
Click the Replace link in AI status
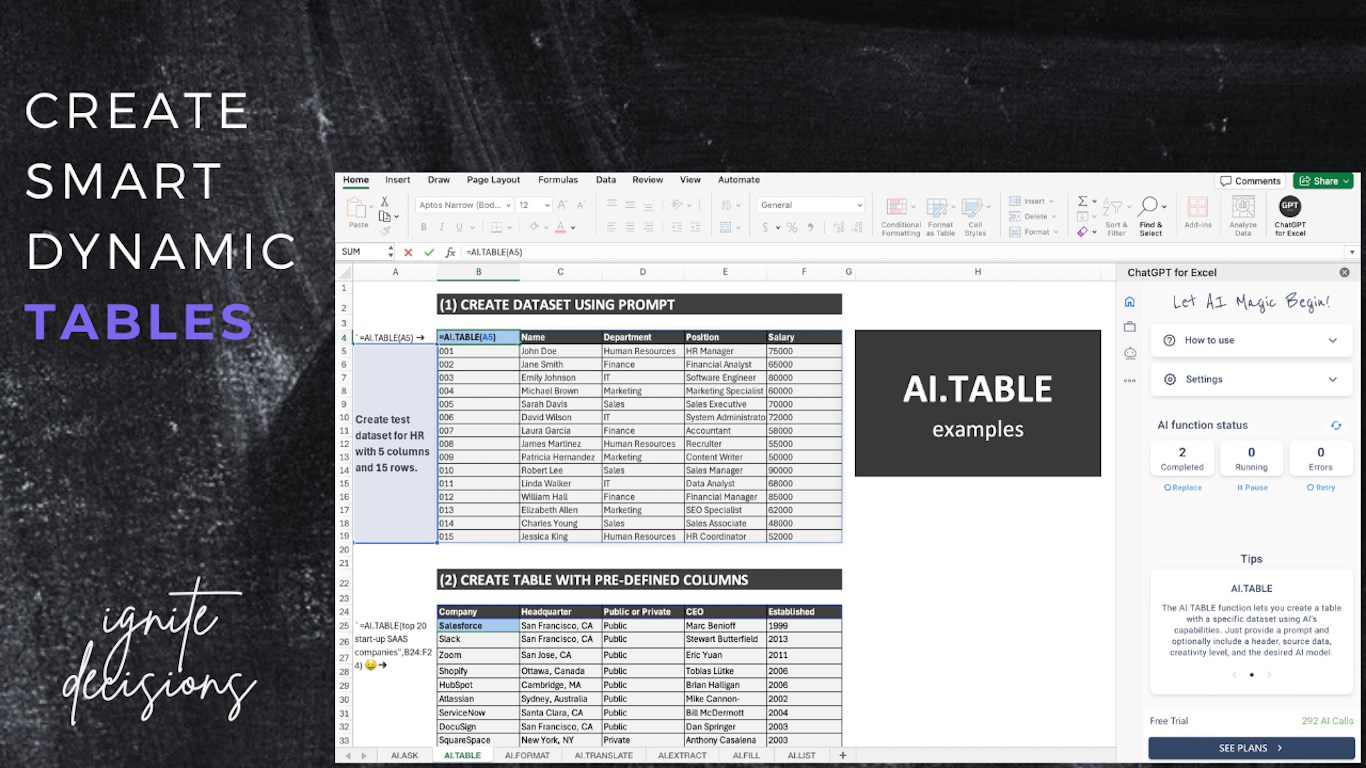coord(1183,488)
